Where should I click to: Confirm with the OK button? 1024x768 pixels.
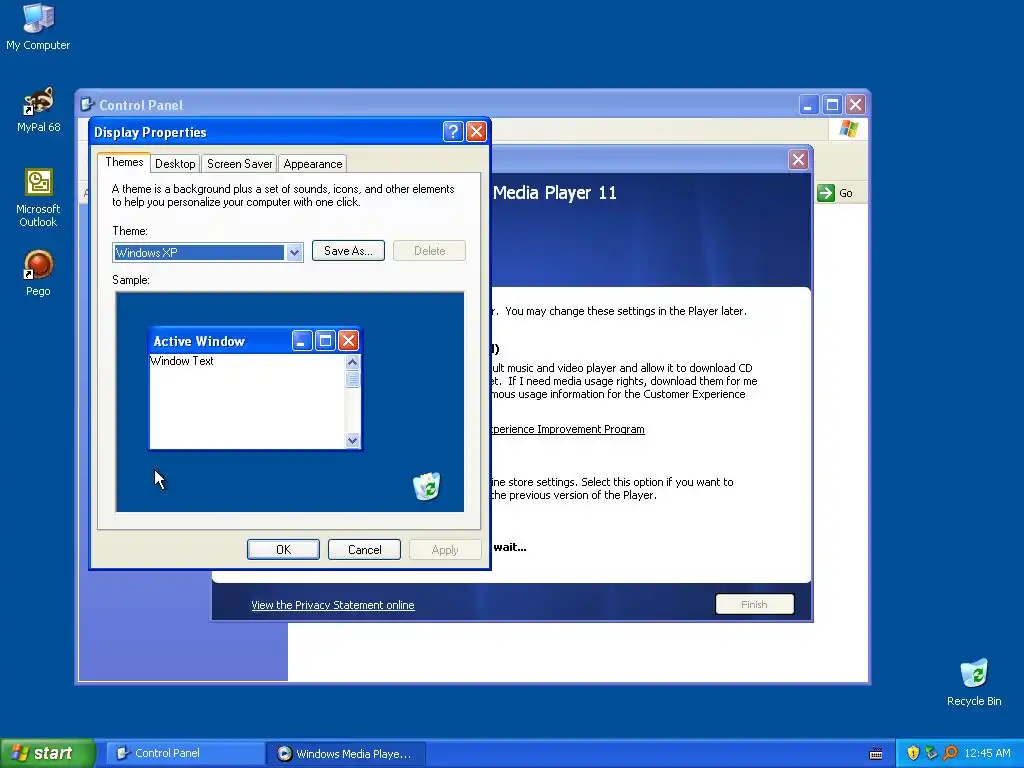[283, 550]
